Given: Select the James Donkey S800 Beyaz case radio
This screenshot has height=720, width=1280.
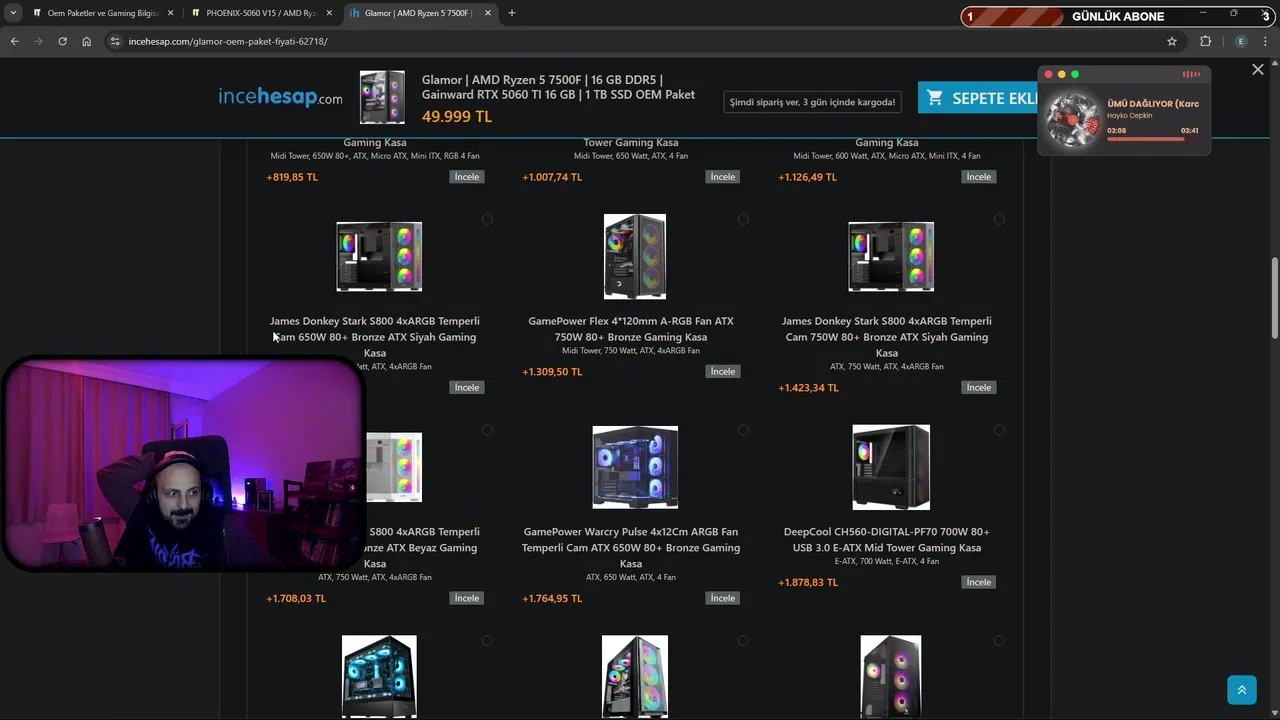Looking at the screenshot, I should click(487, 430).
